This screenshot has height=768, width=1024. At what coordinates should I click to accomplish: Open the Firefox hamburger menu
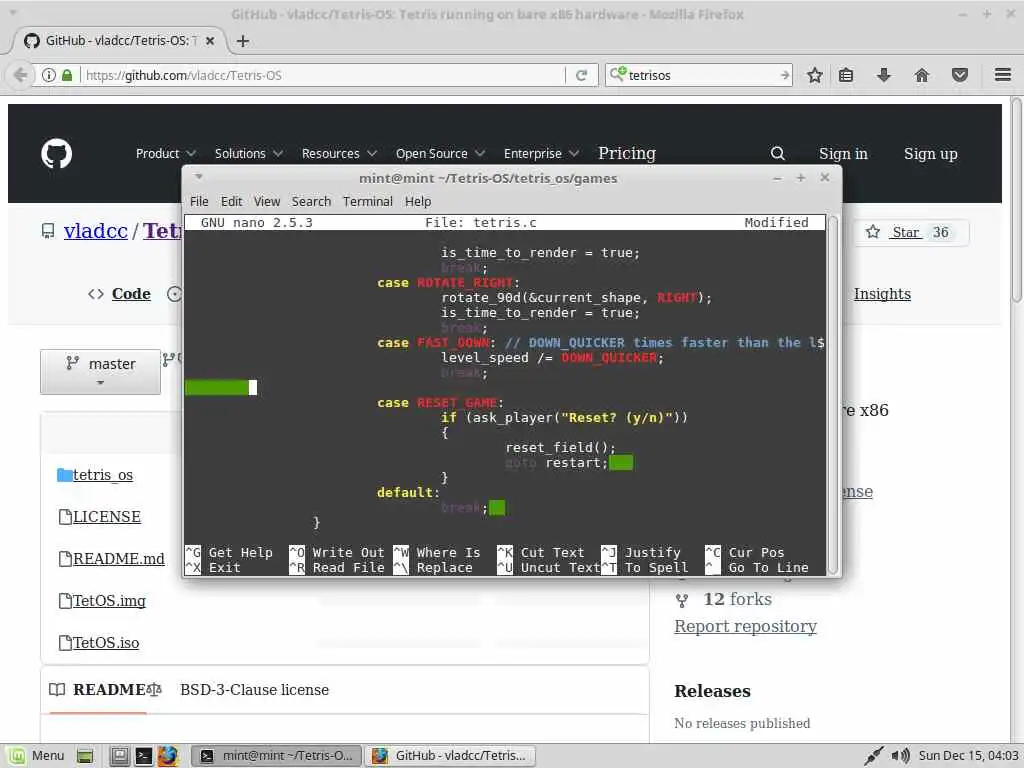1003,75
